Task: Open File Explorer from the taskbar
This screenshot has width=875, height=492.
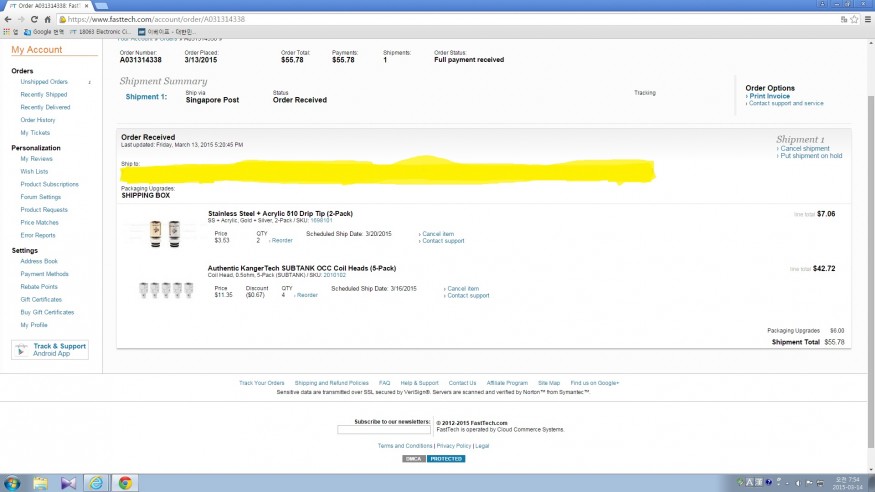Action: (x=40, y=483)
